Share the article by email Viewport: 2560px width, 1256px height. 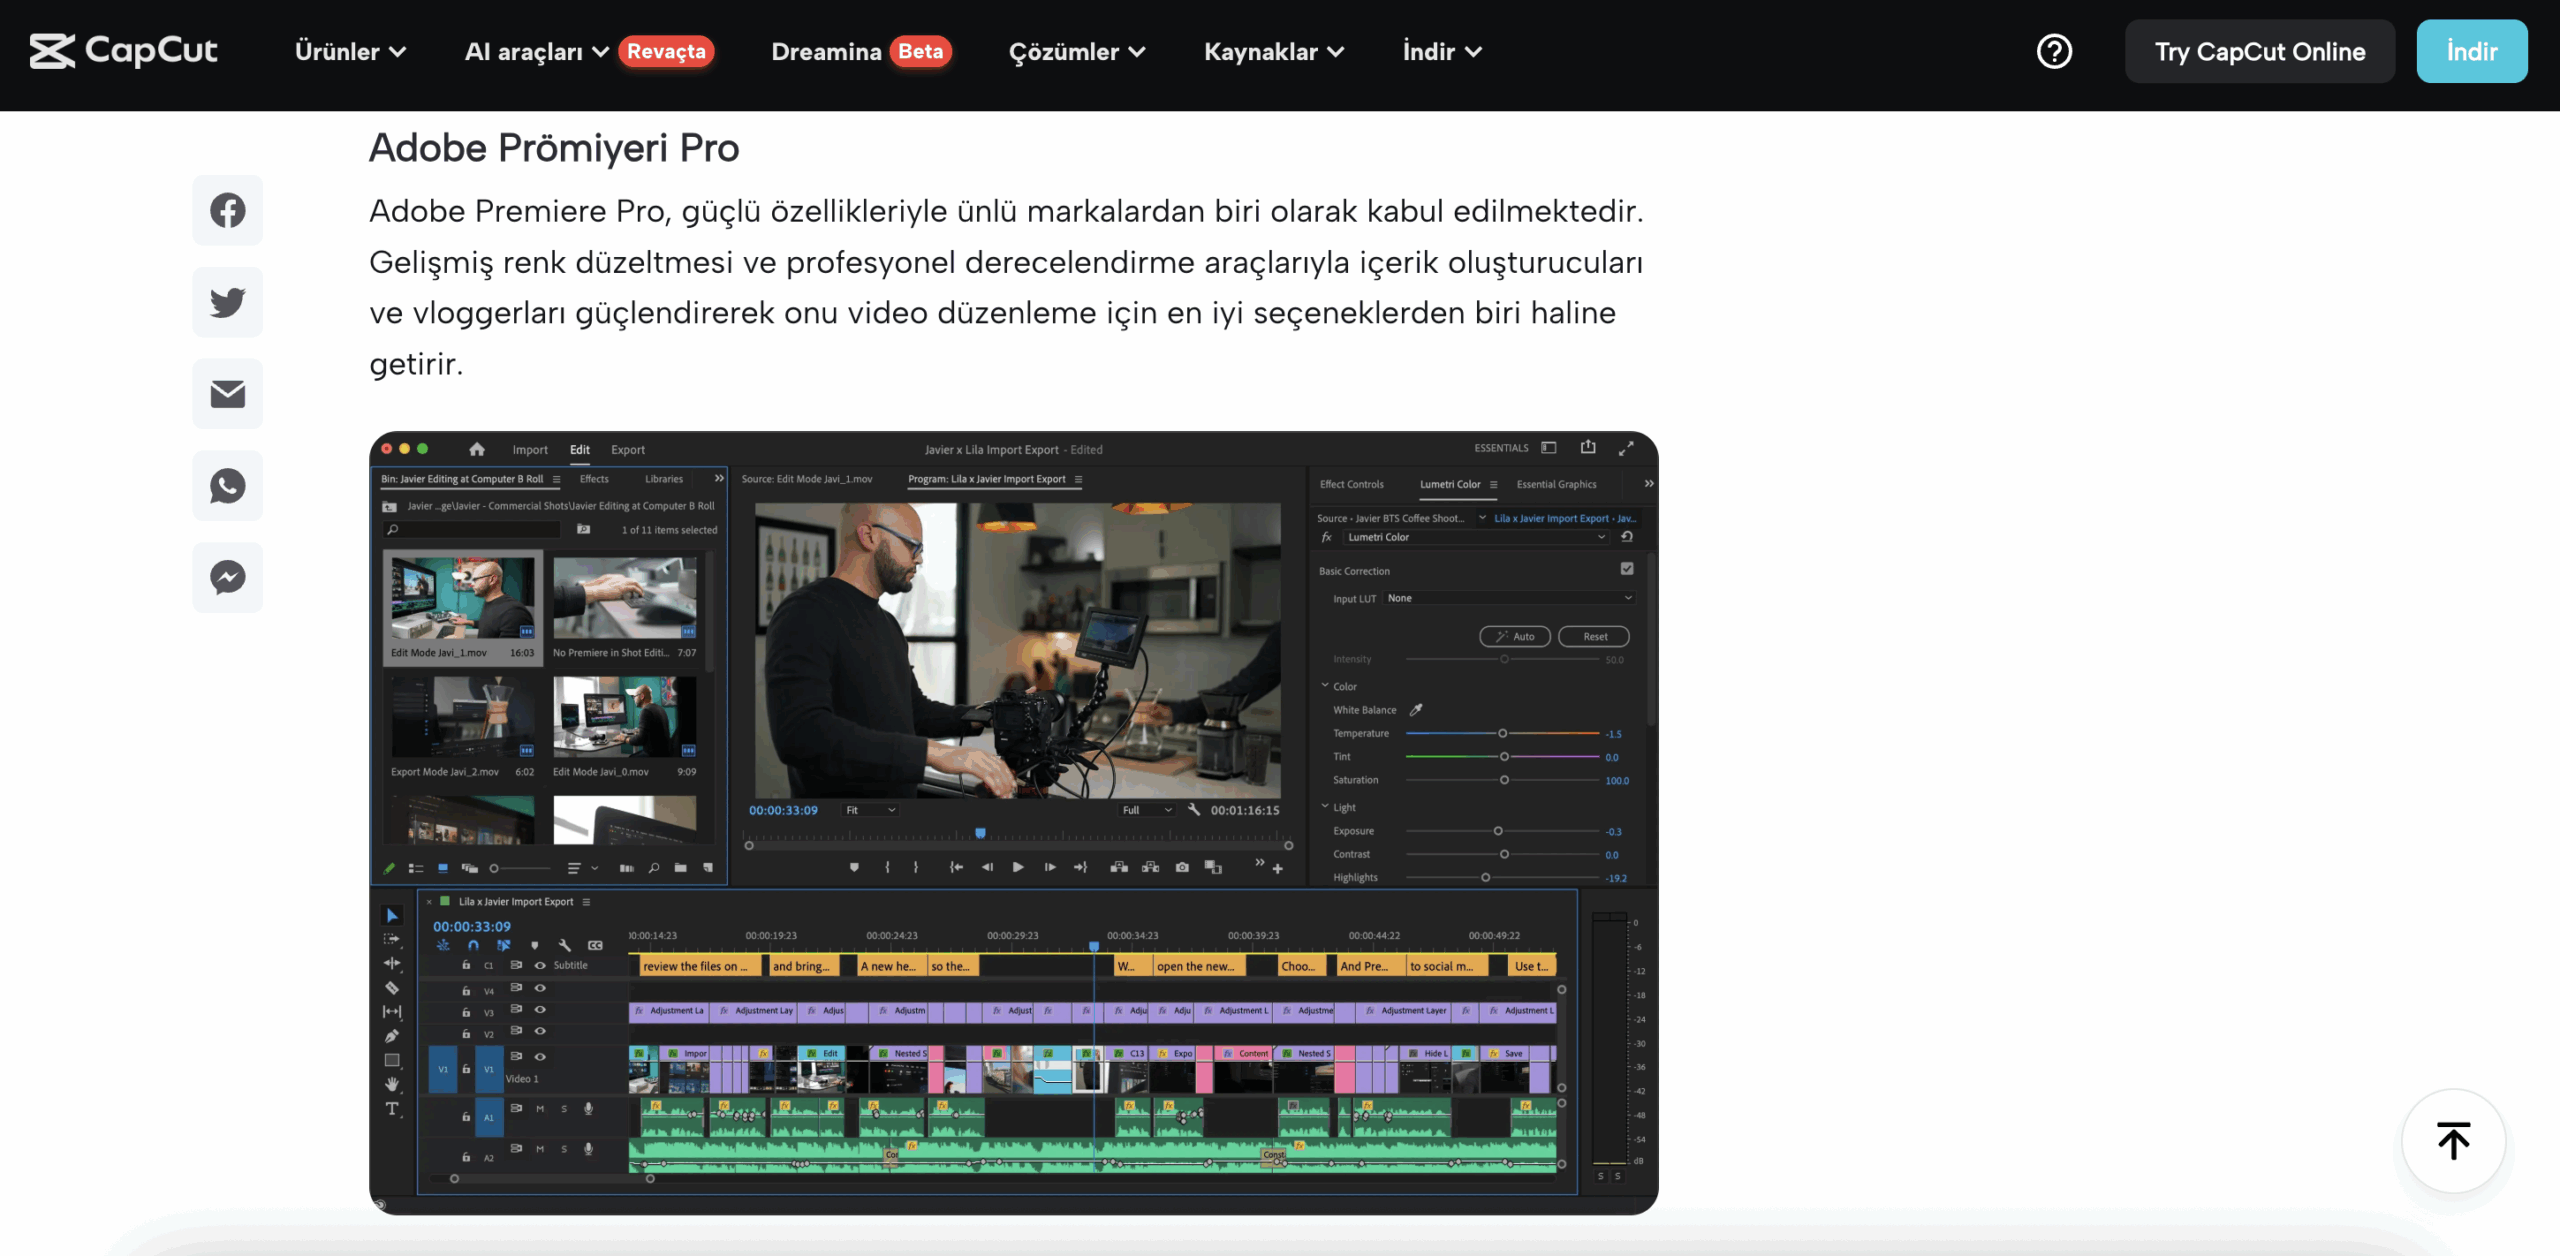(x=228, y=394)
